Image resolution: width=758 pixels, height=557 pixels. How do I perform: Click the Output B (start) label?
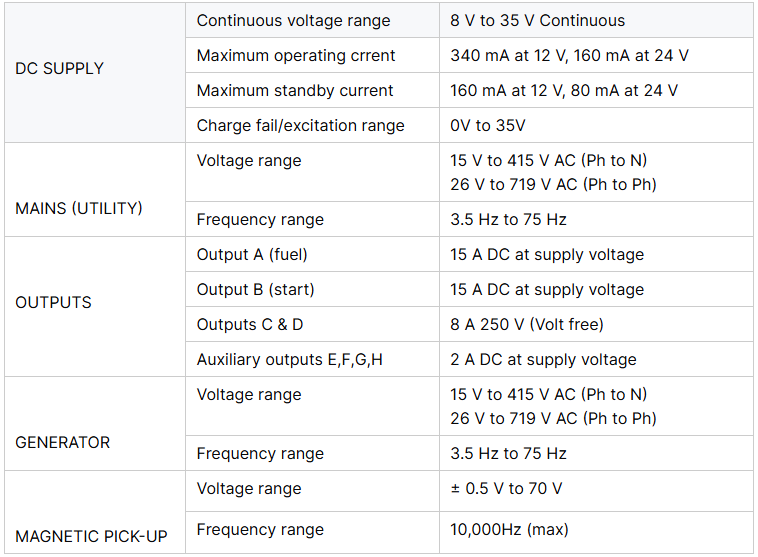(255, 289)
